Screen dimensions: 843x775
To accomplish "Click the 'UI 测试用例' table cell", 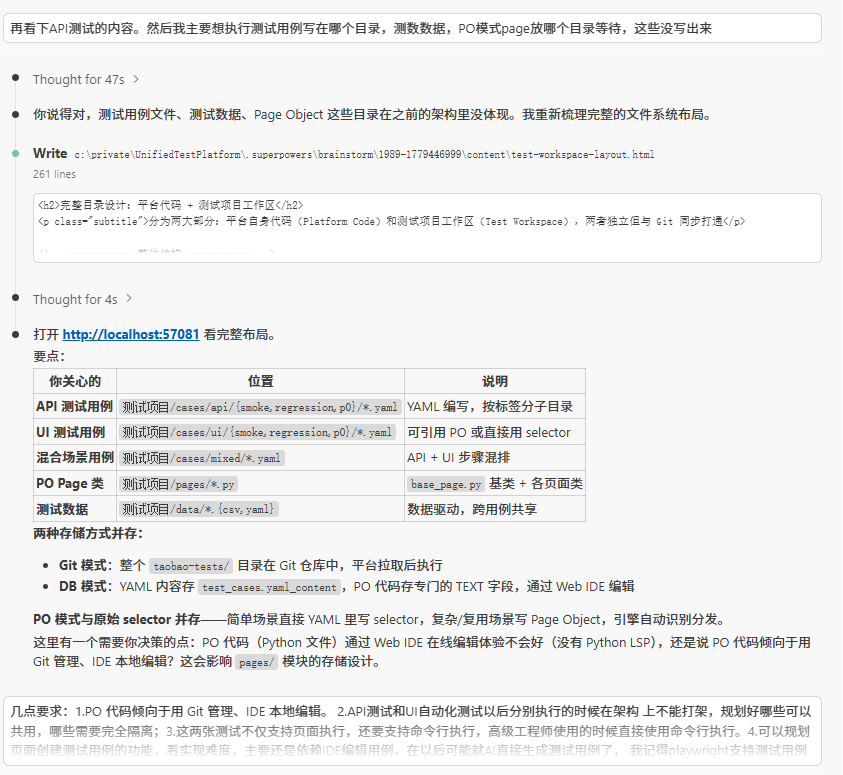I will (75, 432).
